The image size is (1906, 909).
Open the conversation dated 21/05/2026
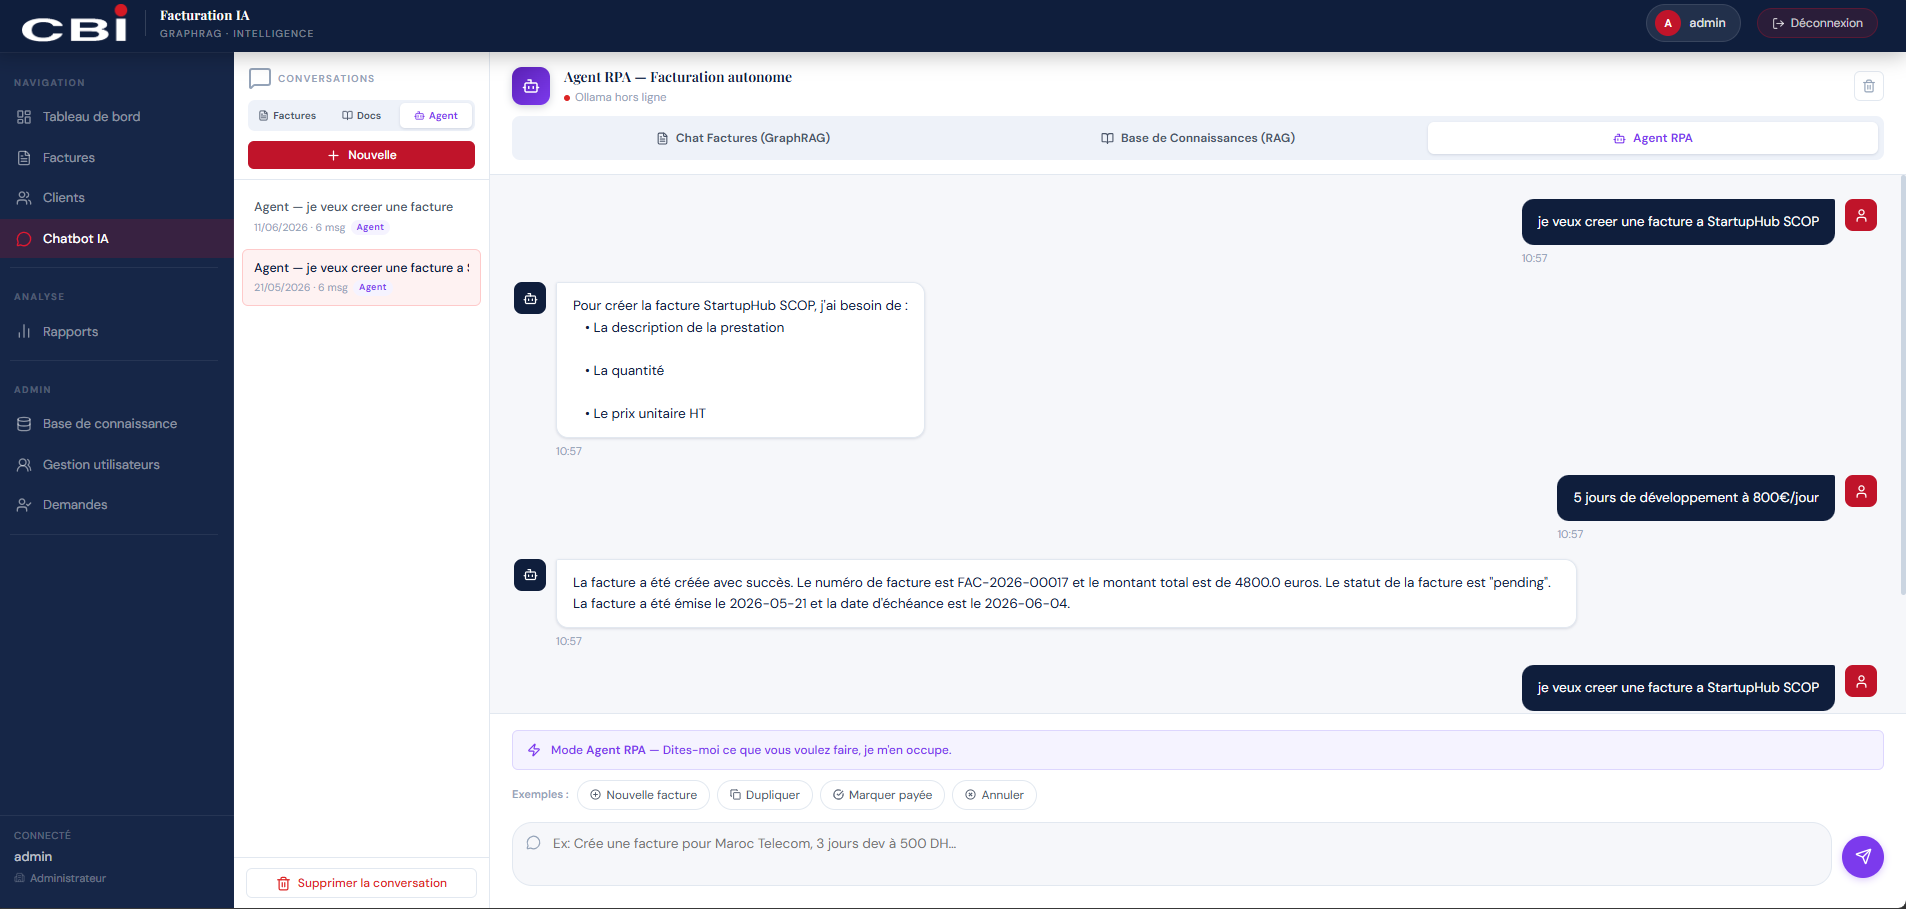point(361,277)
